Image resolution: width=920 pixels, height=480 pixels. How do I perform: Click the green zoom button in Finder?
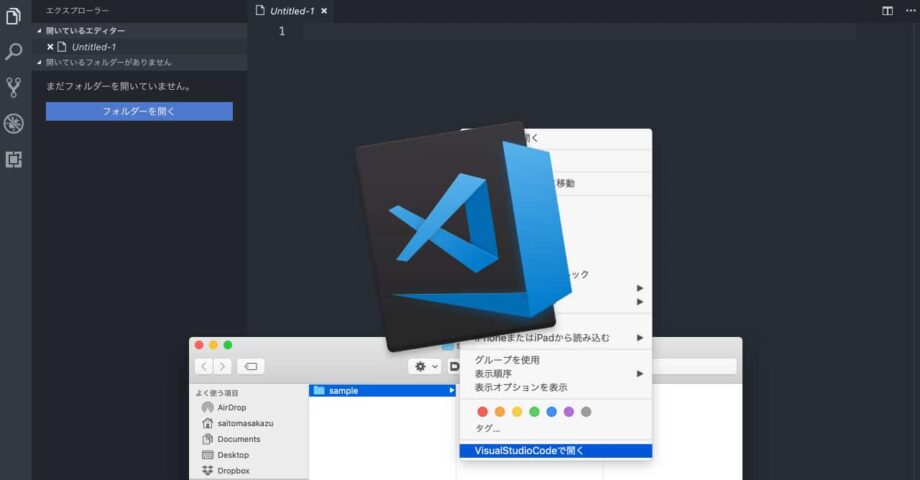point(228,345)
